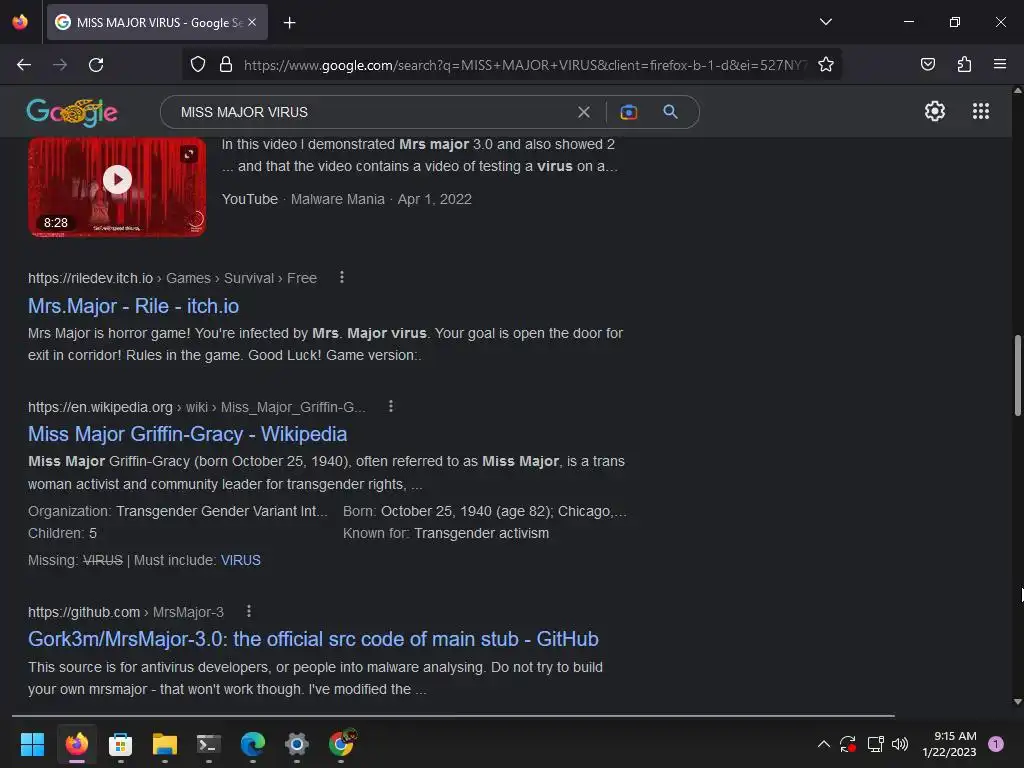This screenshot has height=768, width=1024.
Task: Open Miss Major Griffin-Gracy Wikipedia link
Action: click(187, 434)
